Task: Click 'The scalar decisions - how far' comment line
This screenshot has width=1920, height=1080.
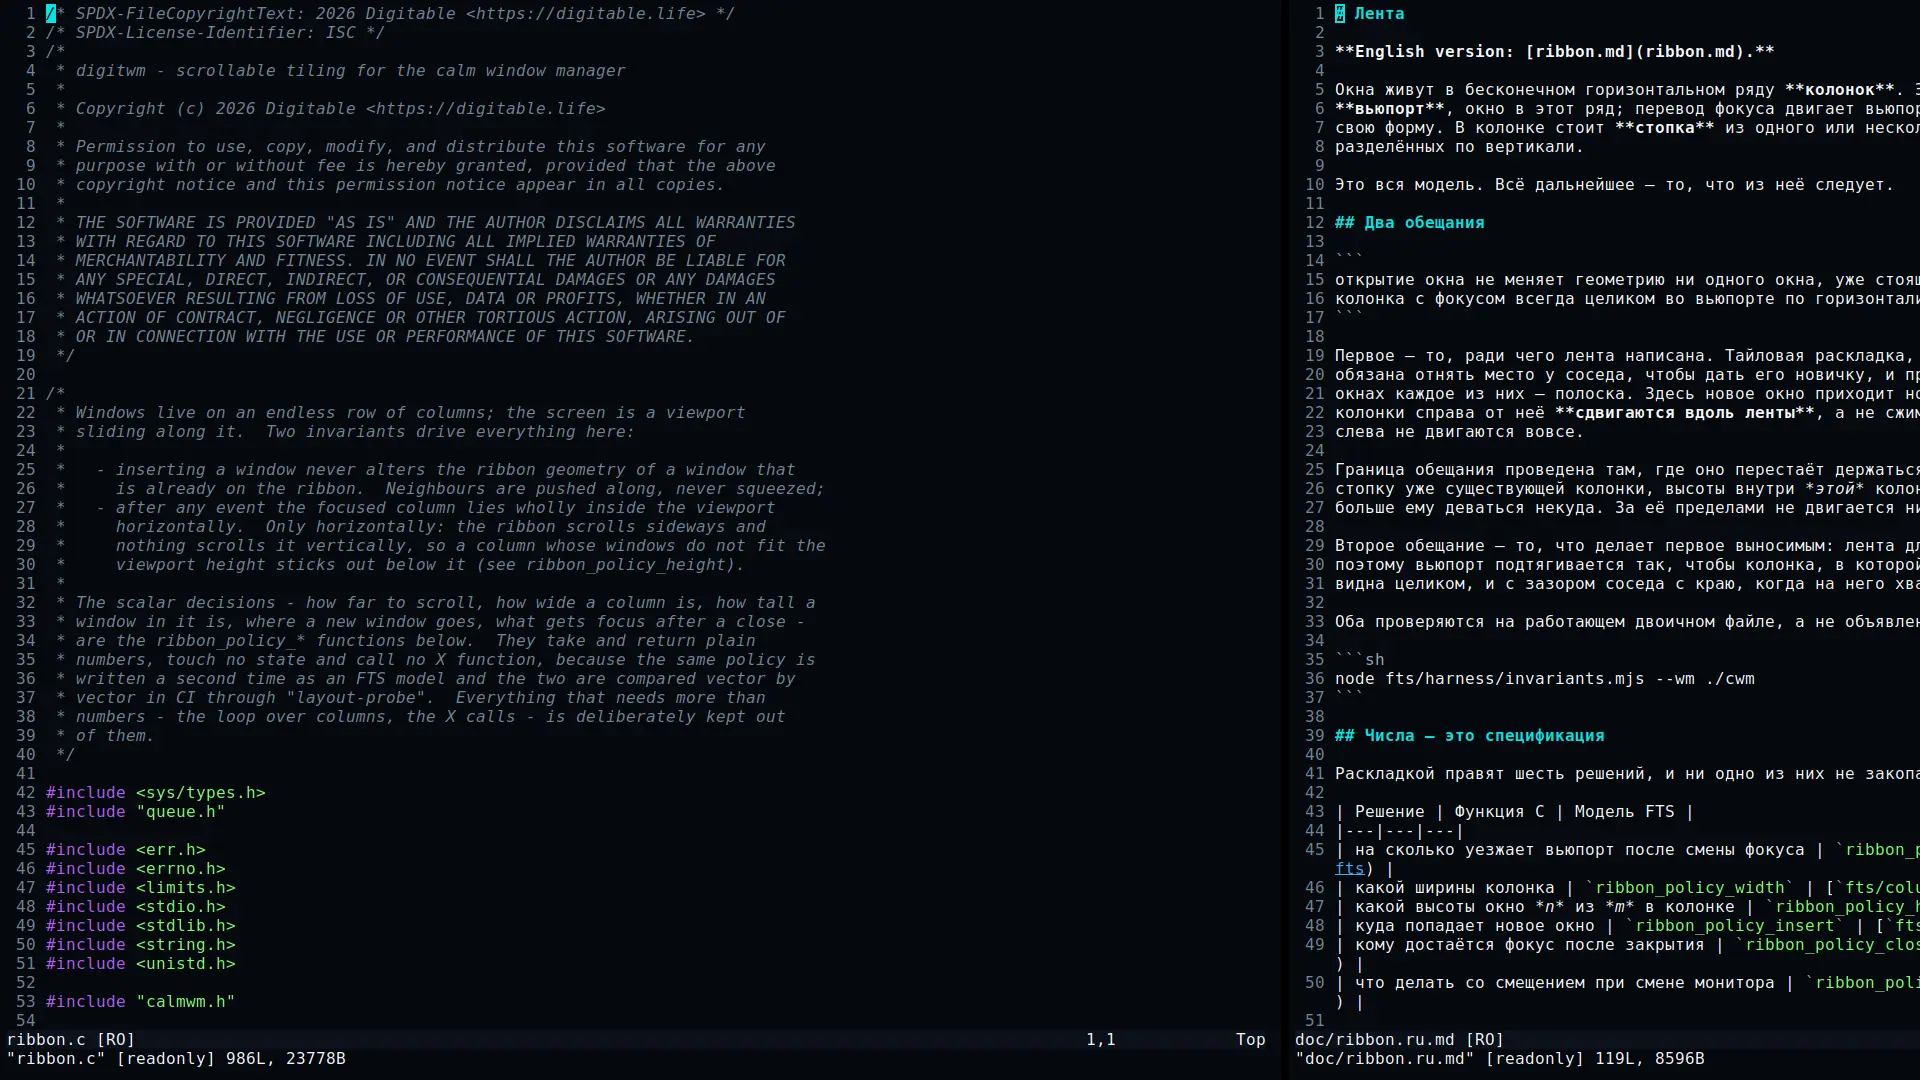Action: click(x=435, y=602)
